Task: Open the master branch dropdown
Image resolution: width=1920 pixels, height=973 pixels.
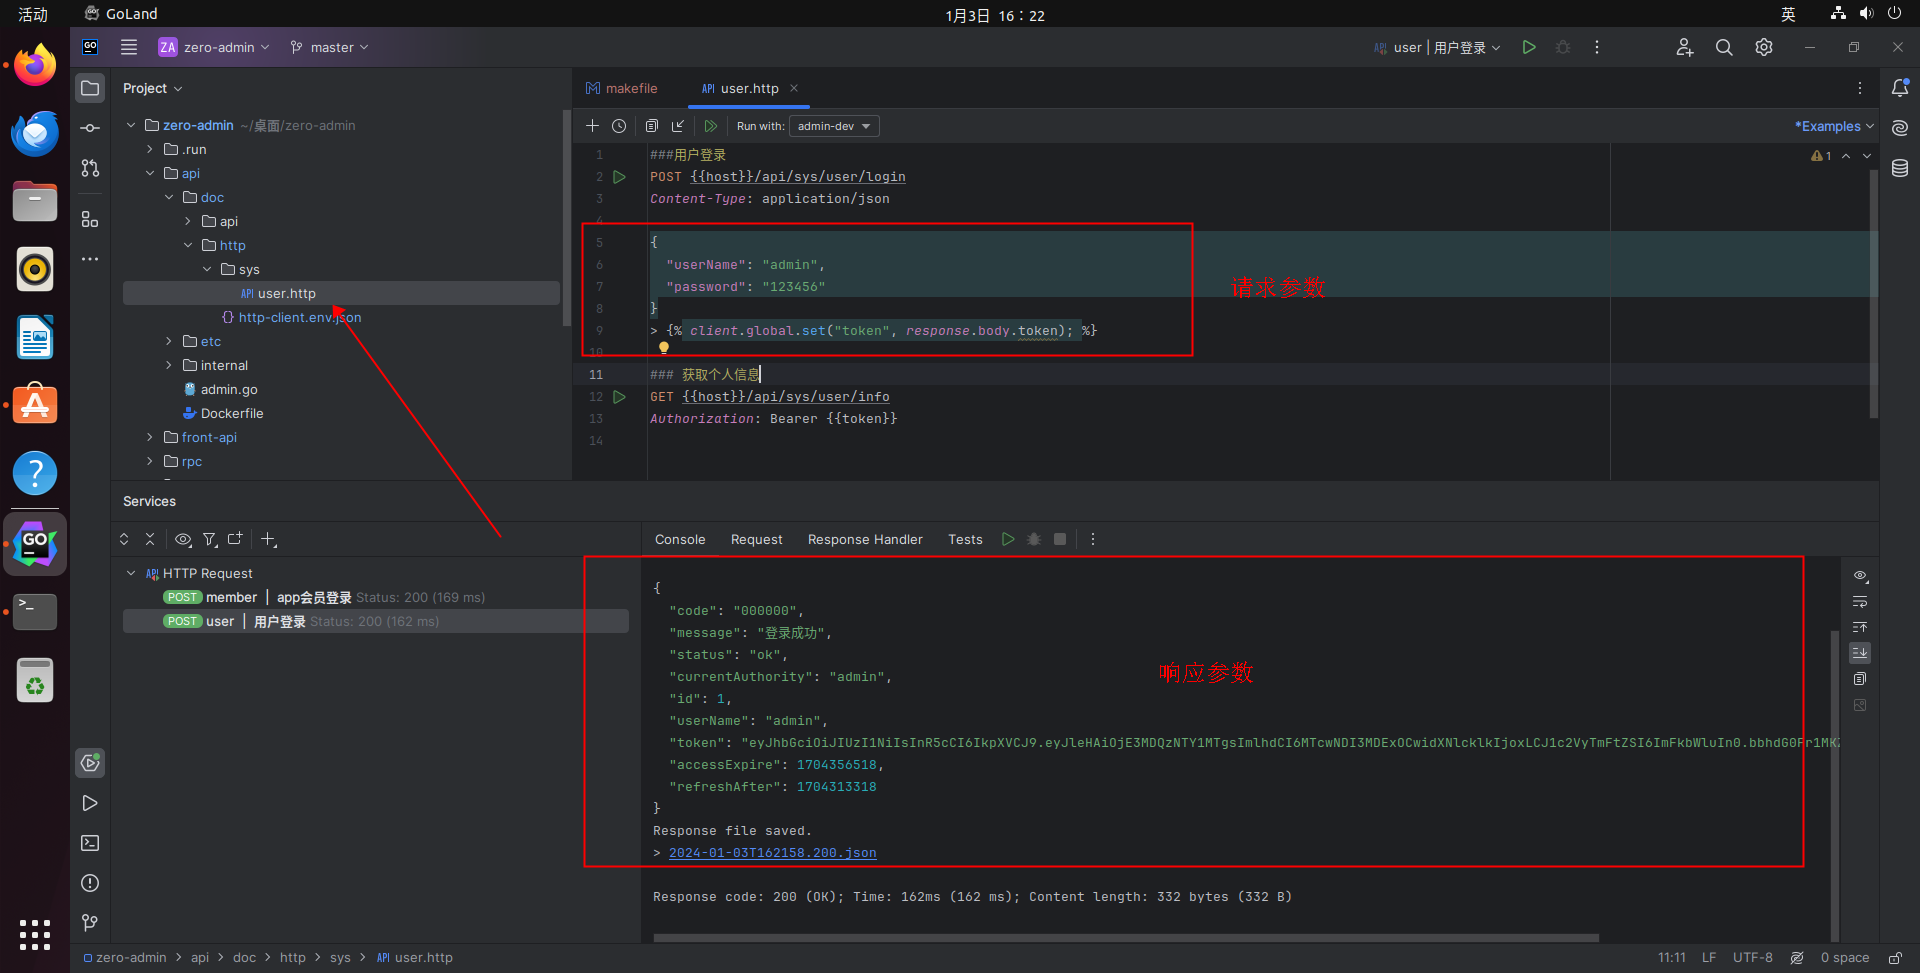Action: [x=330, y=47]
